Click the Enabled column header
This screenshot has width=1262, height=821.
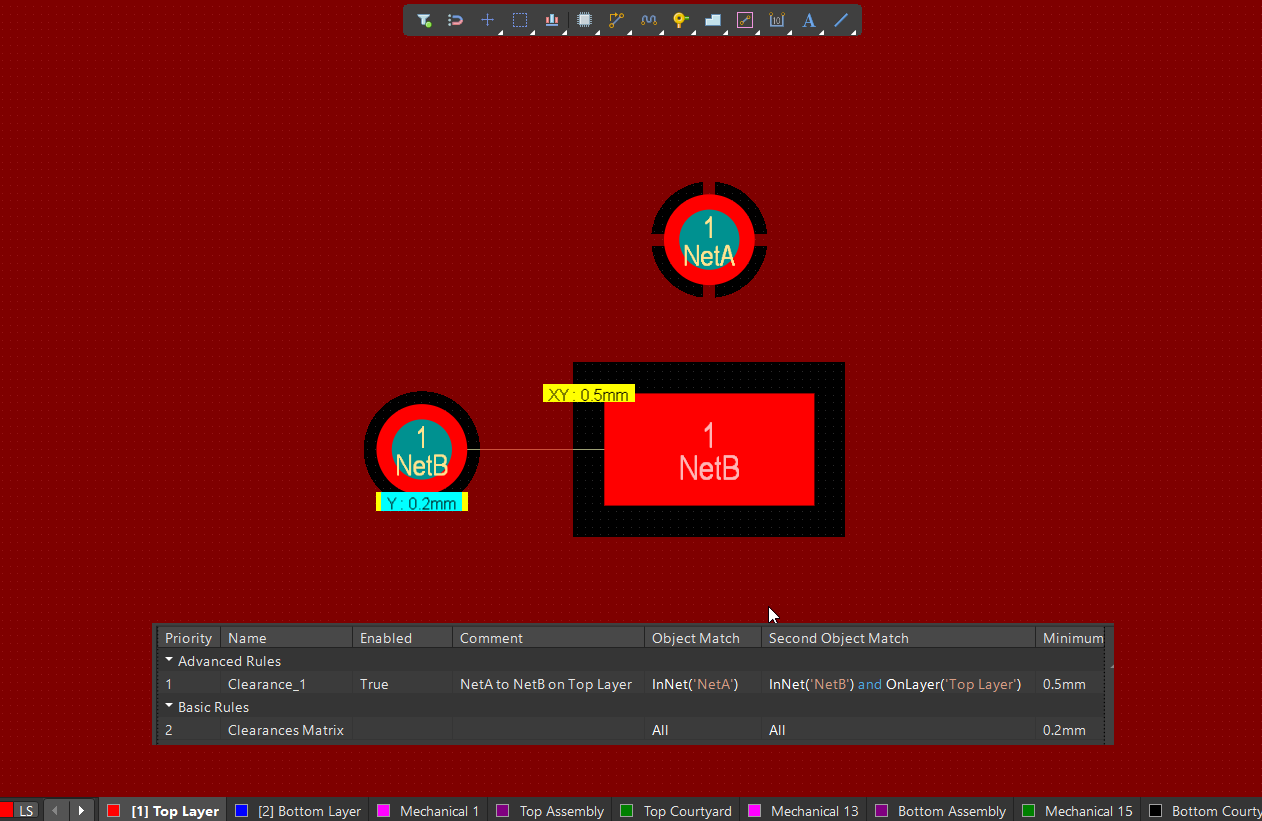pos(402,638)
